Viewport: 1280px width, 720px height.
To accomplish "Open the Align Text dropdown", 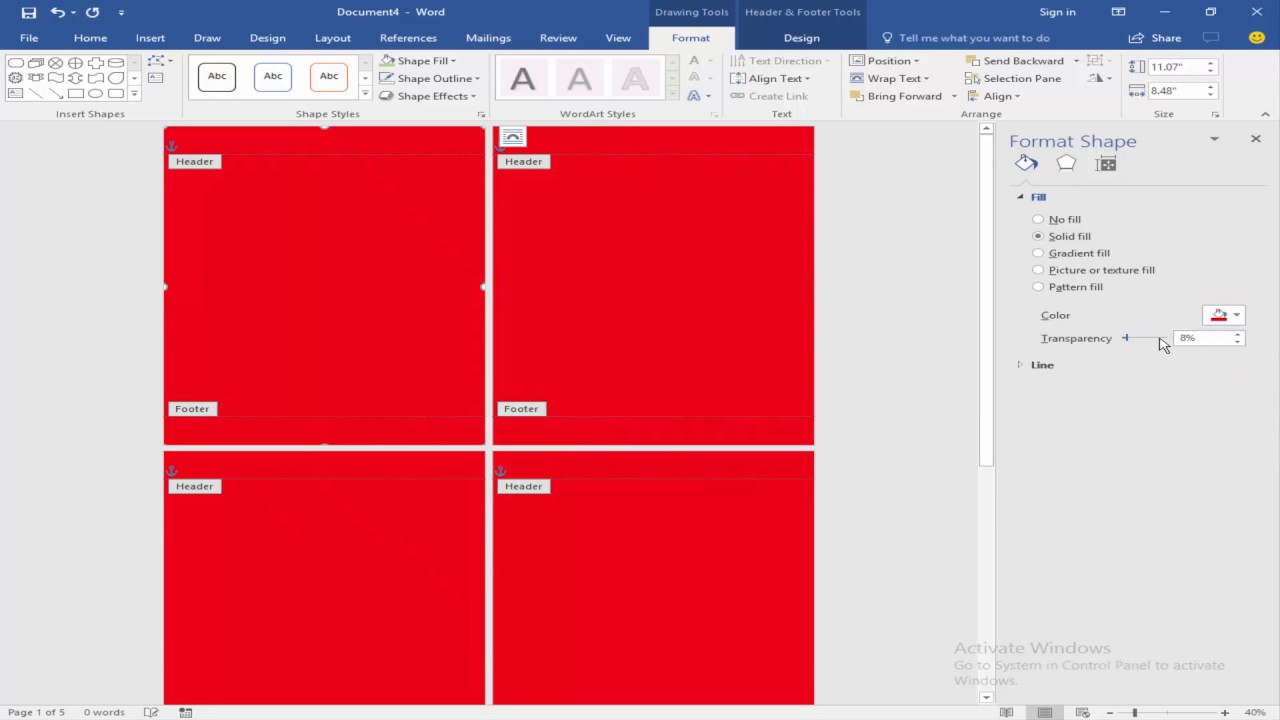I will (771, 78).
